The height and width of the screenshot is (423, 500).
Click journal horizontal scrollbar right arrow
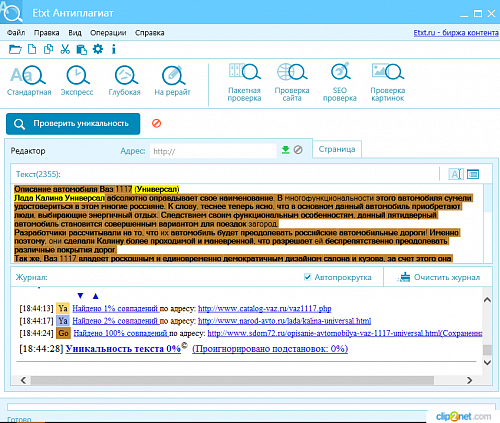[x=469, y=380]
